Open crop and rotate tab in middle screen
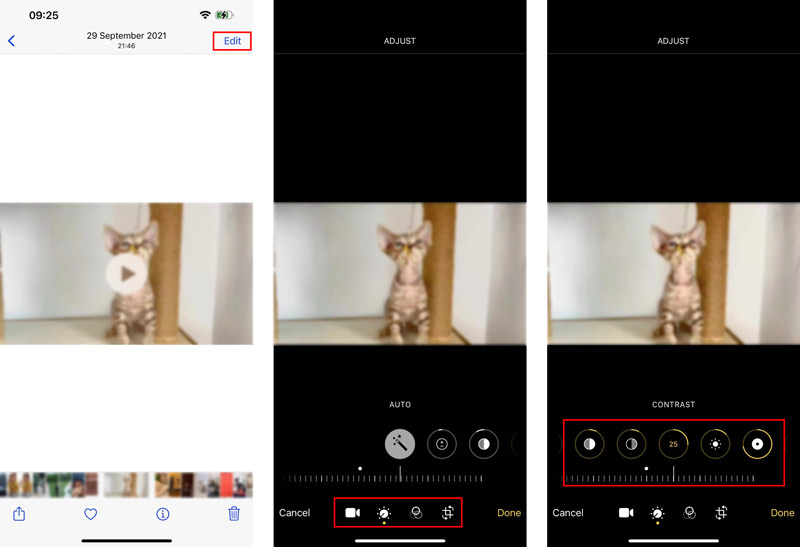 [447, 512]
